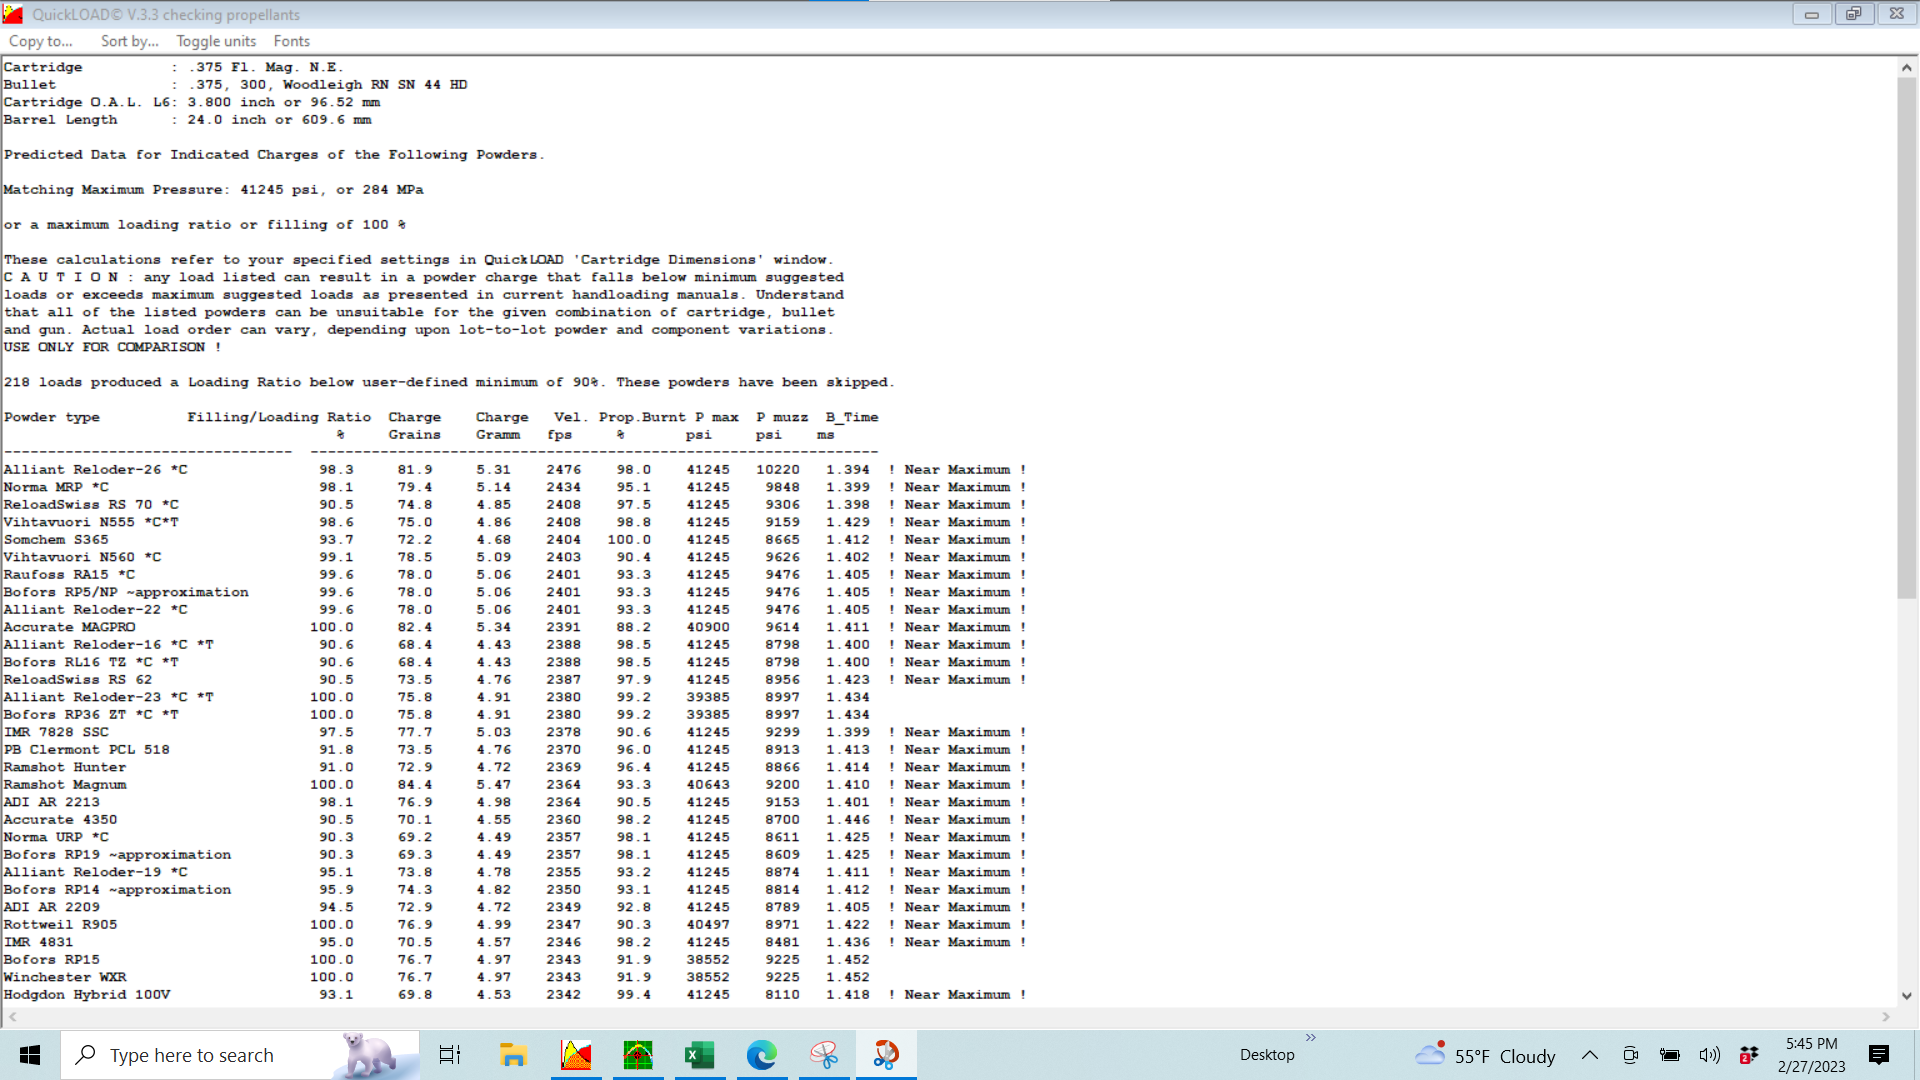Open the notification center icon
The width and height of the screenshot is (1920, 1080).
(x=1878, y=1055)
